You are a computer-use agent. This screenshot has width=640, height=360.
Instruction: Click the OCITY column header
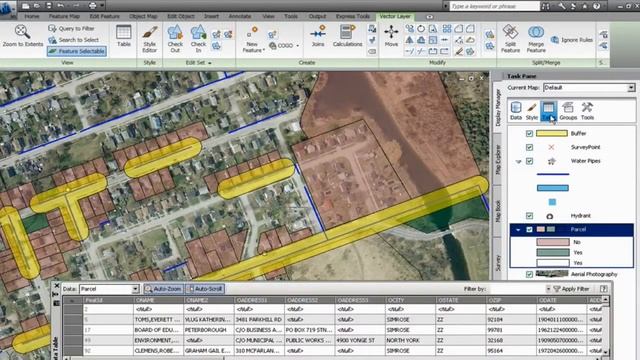point(410,300)
